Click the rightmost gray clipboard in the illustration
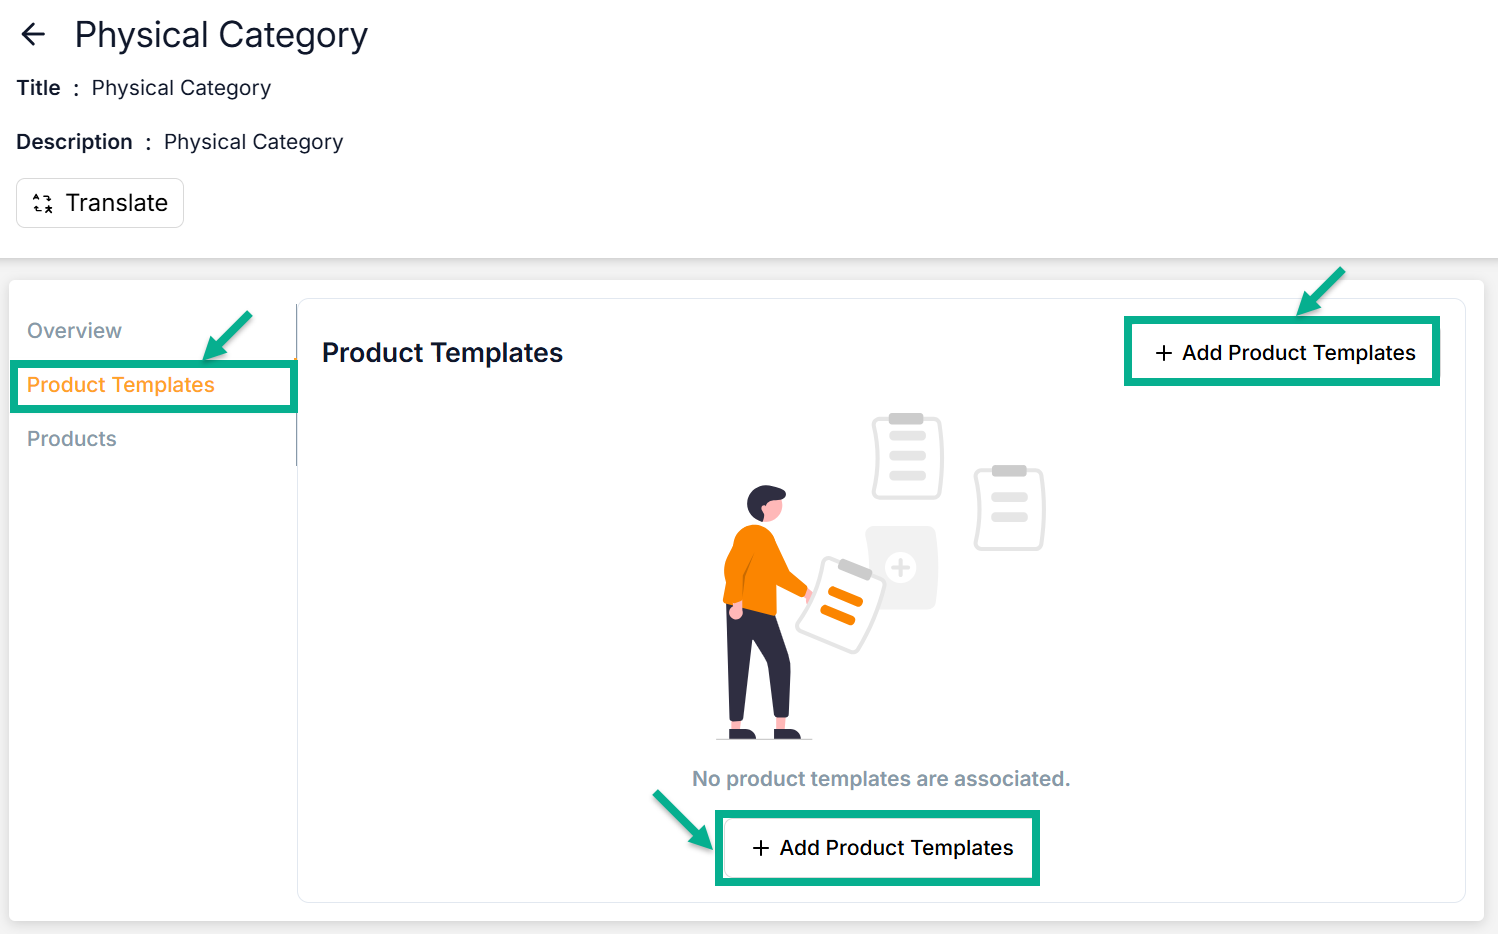The height and width of the screenshot is (934, 1498). pyautogui.click(x=1009, y=507)
